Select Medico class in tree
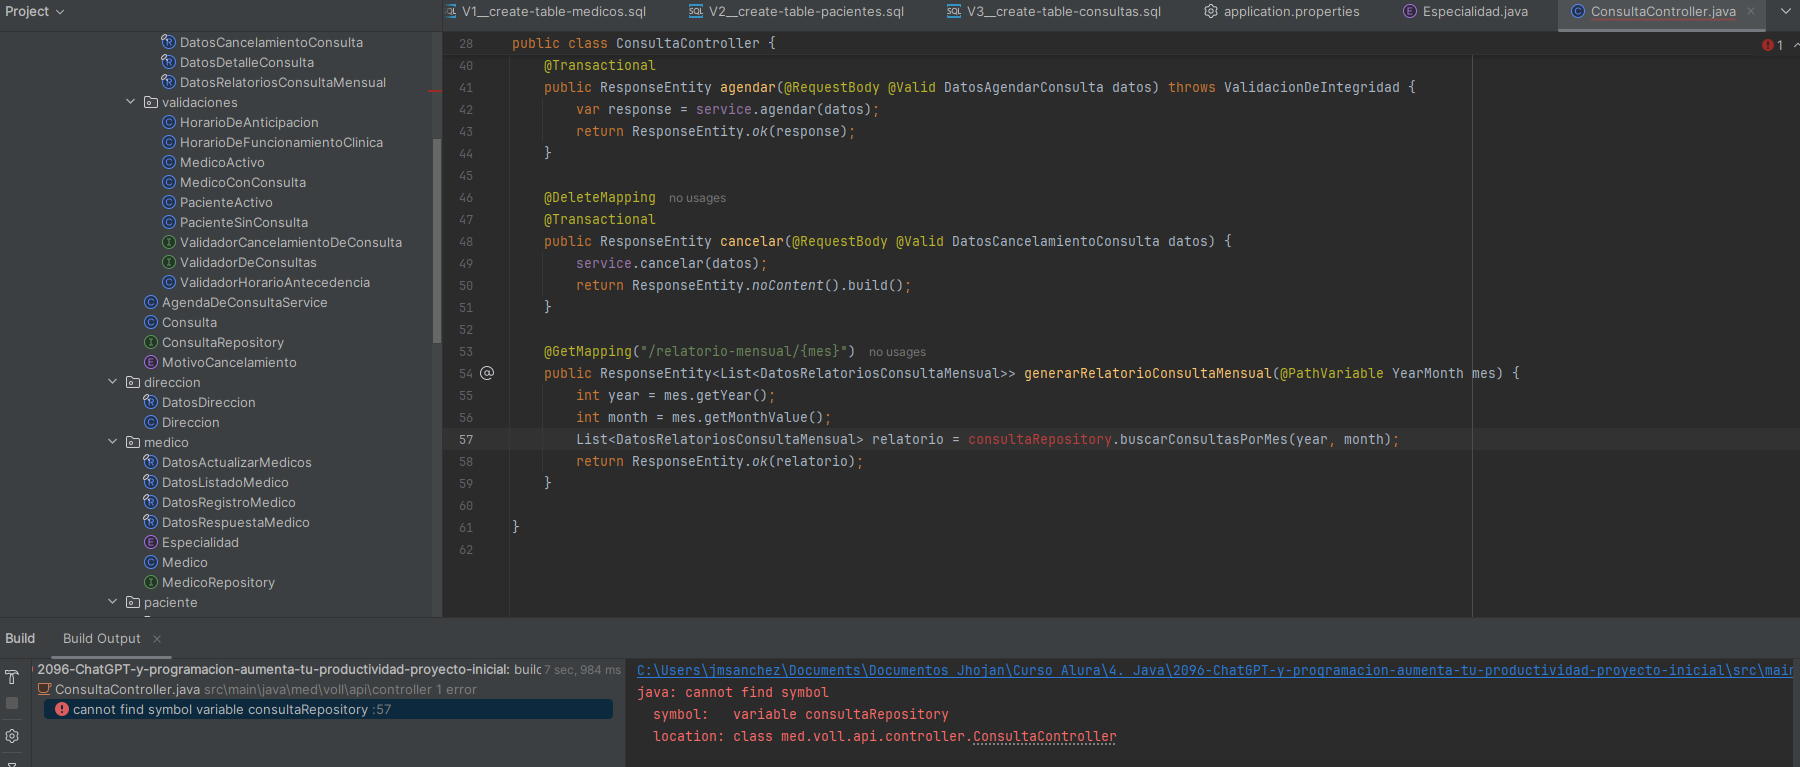Screen dimensions: 1800x767 pos(184,562)
